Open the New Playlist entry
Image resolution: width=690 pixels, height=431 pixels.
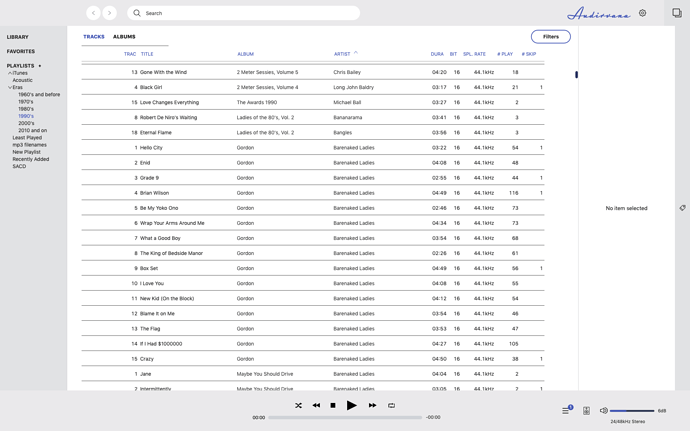click(x=26, y=152)
